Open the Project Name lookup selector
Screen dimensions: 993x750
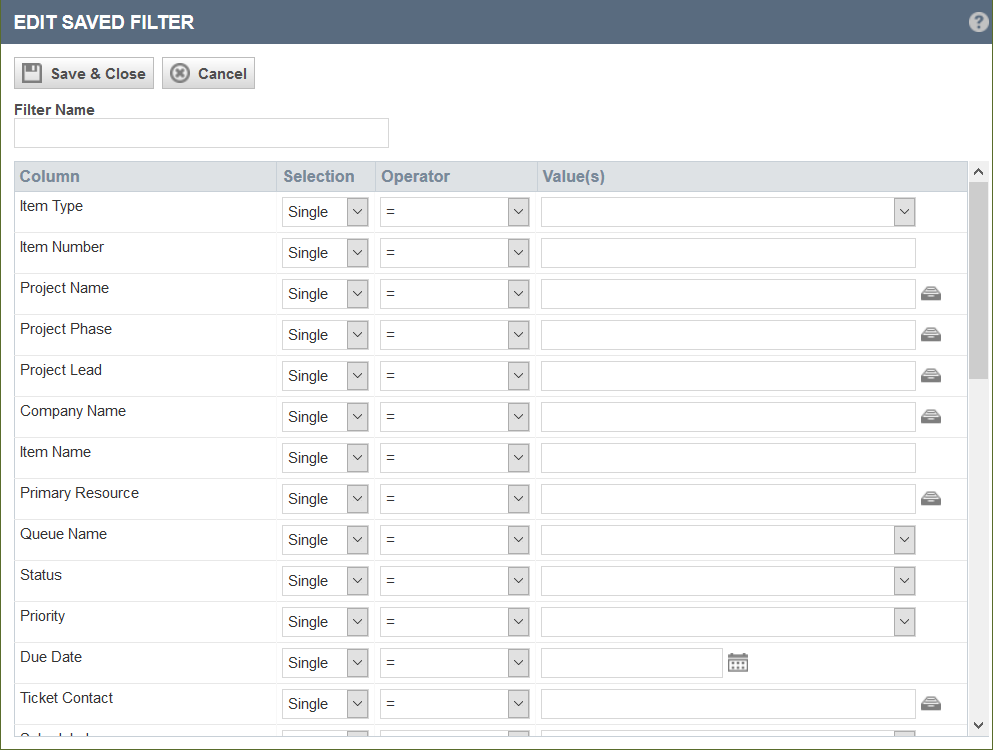[931, 293]
